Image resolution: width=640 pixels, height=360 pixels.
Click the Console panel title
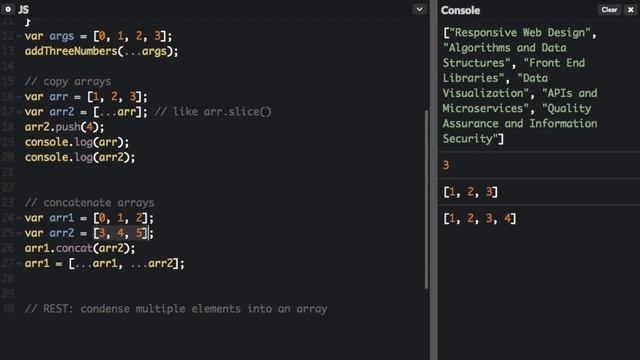[x=460, y=10]
